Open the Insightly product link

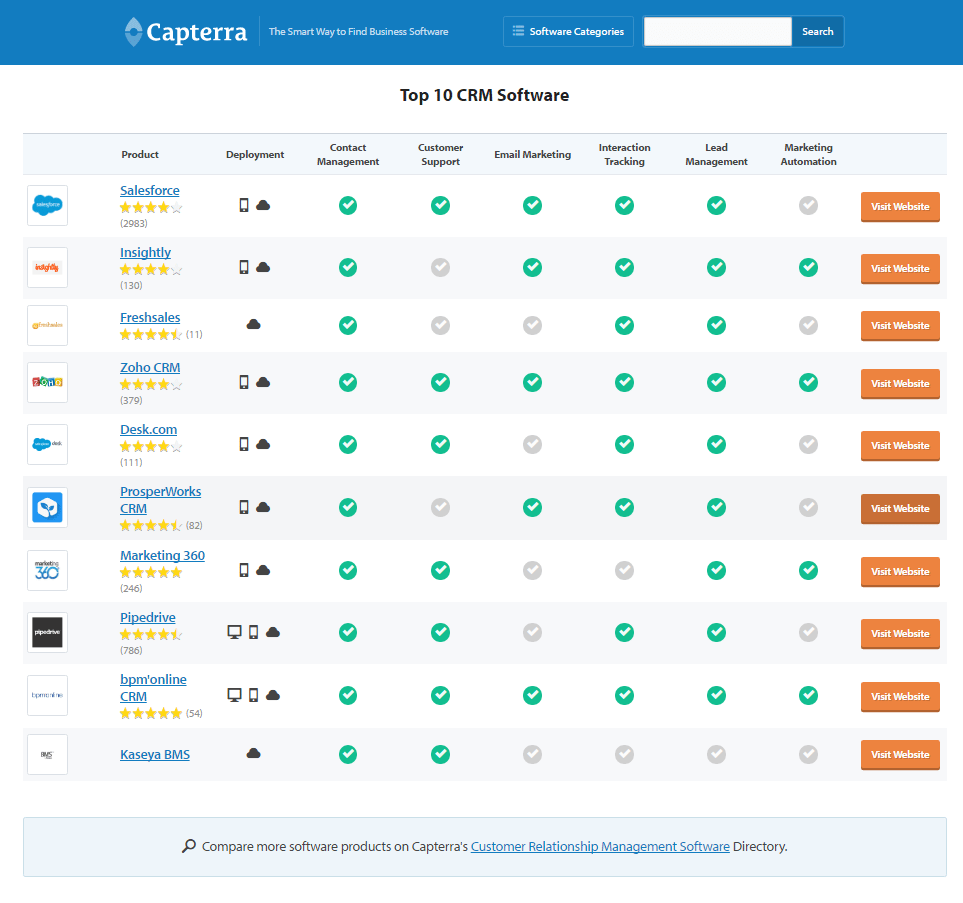pos(146,252)
